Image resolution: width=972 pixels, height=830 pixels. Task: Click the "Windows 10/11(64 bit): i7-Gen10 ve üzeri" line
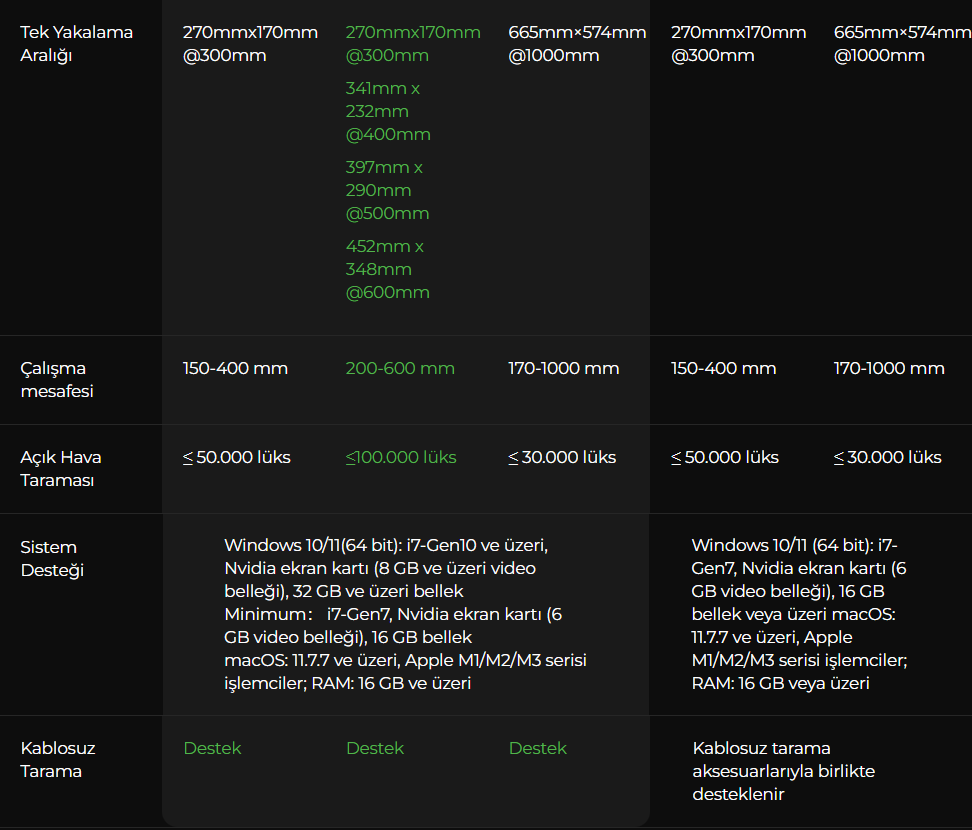[386, 545]
